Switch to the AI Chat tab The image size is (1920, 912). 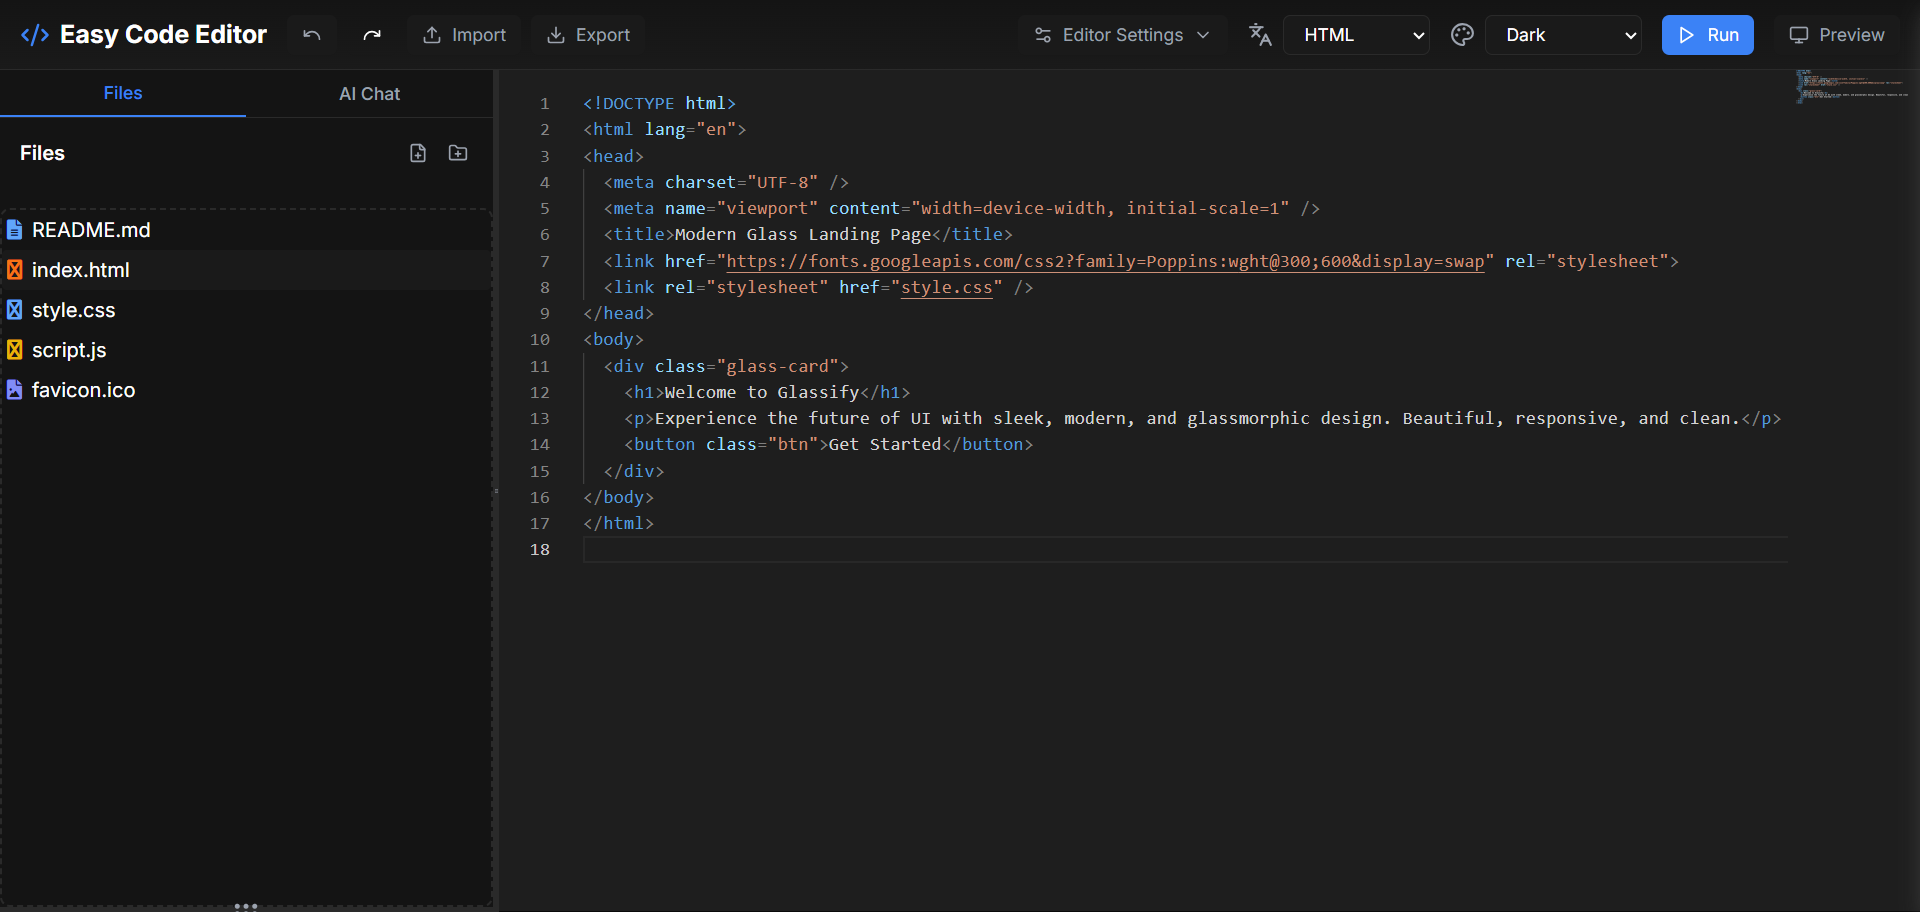(x=369, y=94)
